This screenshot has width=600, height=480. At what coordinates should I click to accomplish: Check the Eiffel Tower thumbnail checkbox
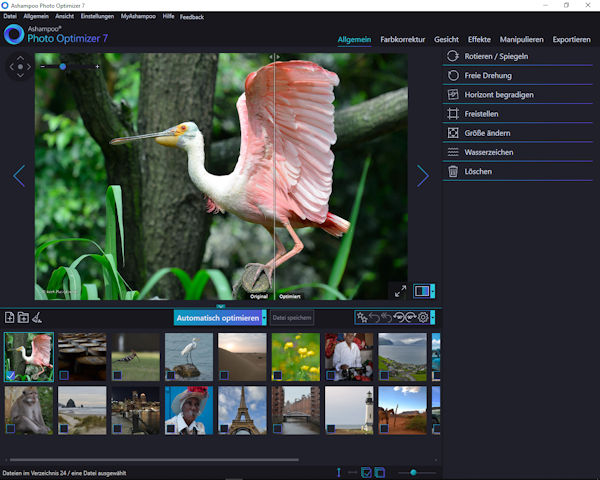point(224,428)
